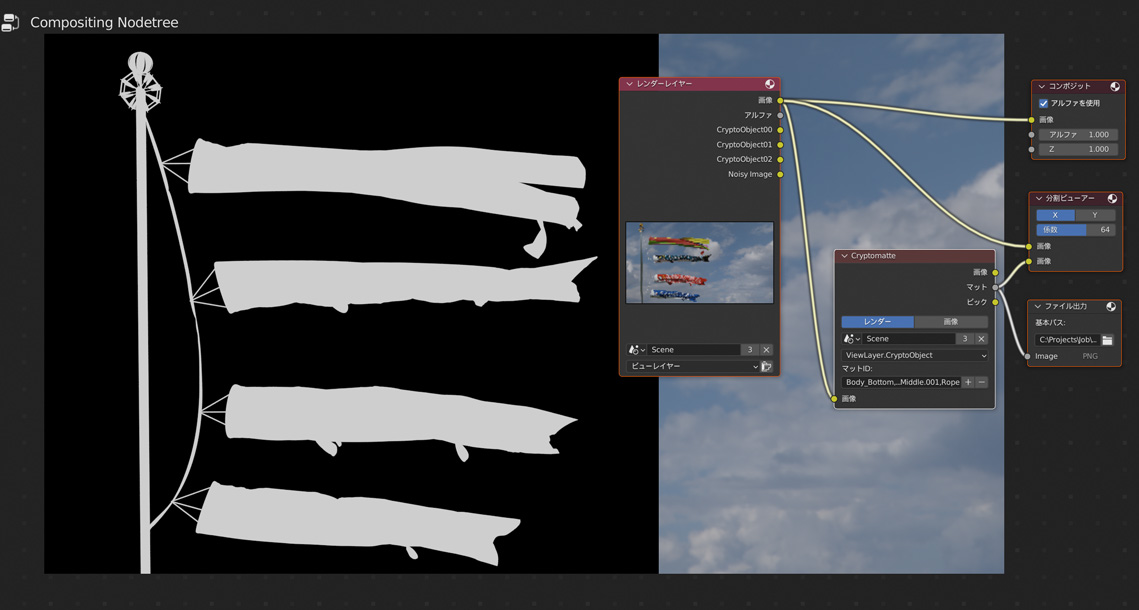The height and width of the screenshot is (610, 1139).
Task: Select the レンダー tab in Cryptomatte node
Action: (877, 321)
